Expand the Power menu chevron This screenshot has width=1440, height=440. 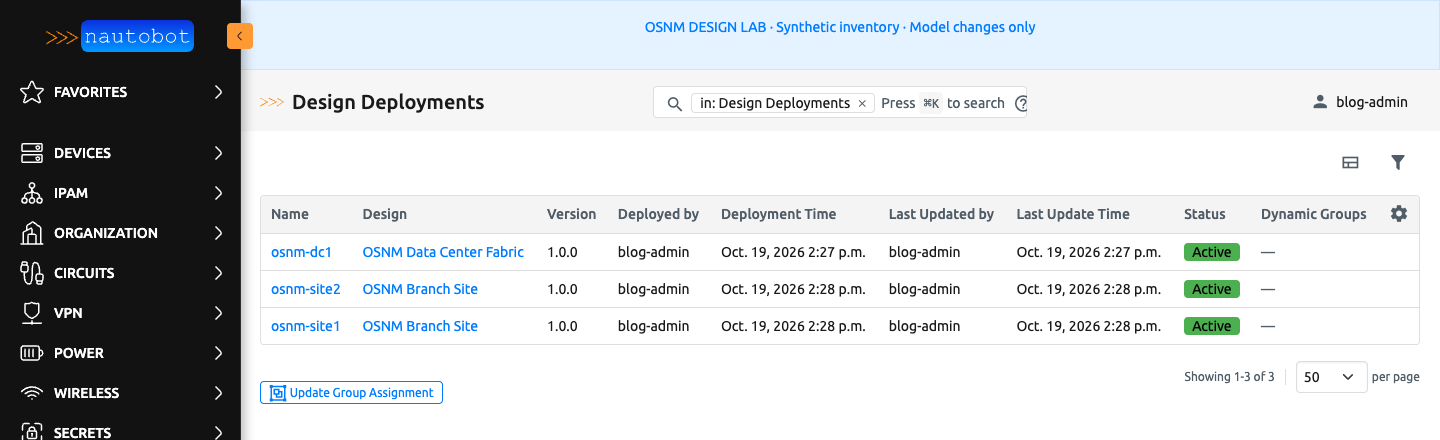click(218, 353)
